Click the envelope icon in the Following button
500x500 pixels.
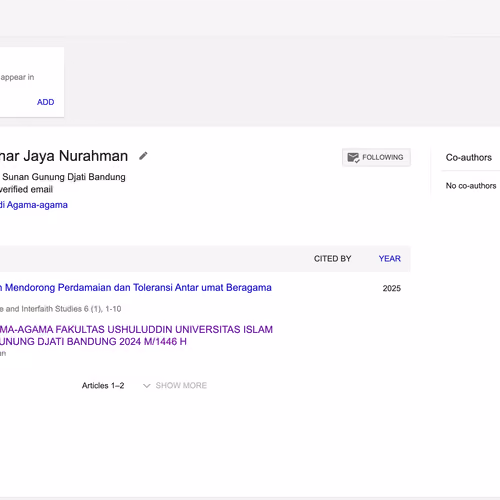click(353, 157)
